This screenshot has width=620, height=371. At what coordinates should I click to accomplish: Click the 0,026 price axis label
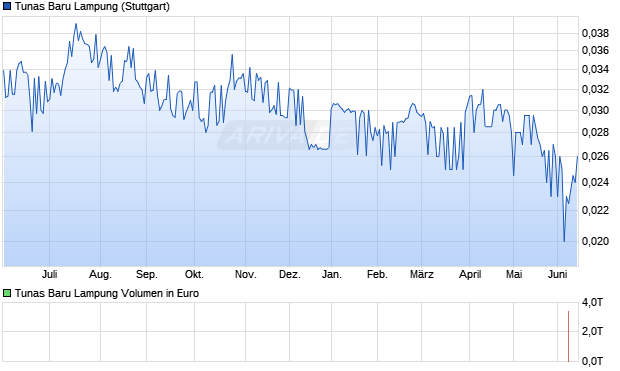click(x=595, y=157)
